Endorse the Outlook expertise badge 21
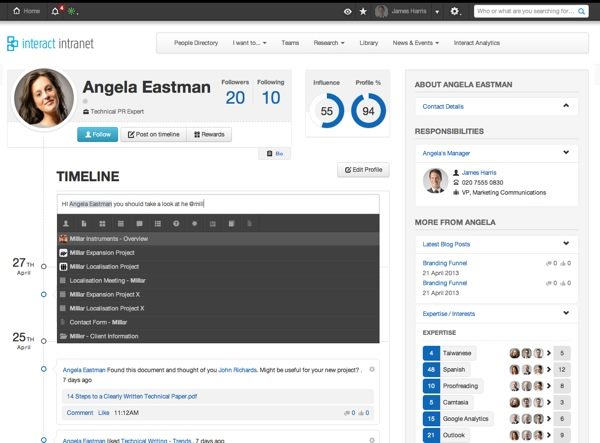600x443 pixels. click(x=431, y=435)
